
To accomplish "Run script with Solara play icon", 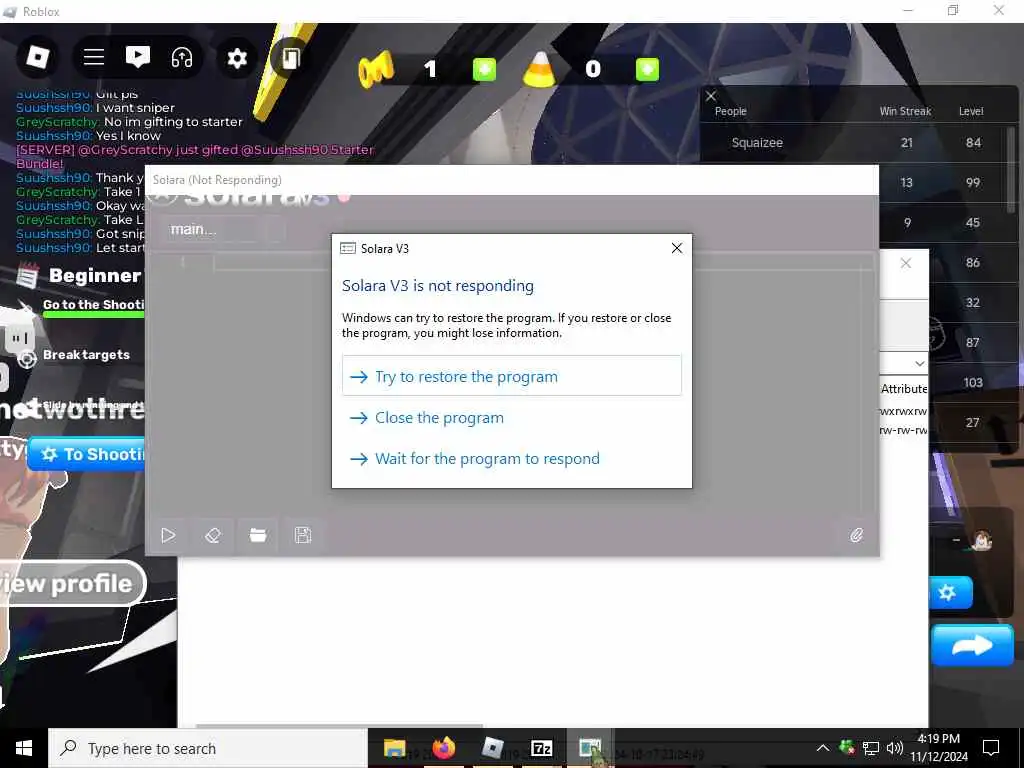I will click(168, 536).
